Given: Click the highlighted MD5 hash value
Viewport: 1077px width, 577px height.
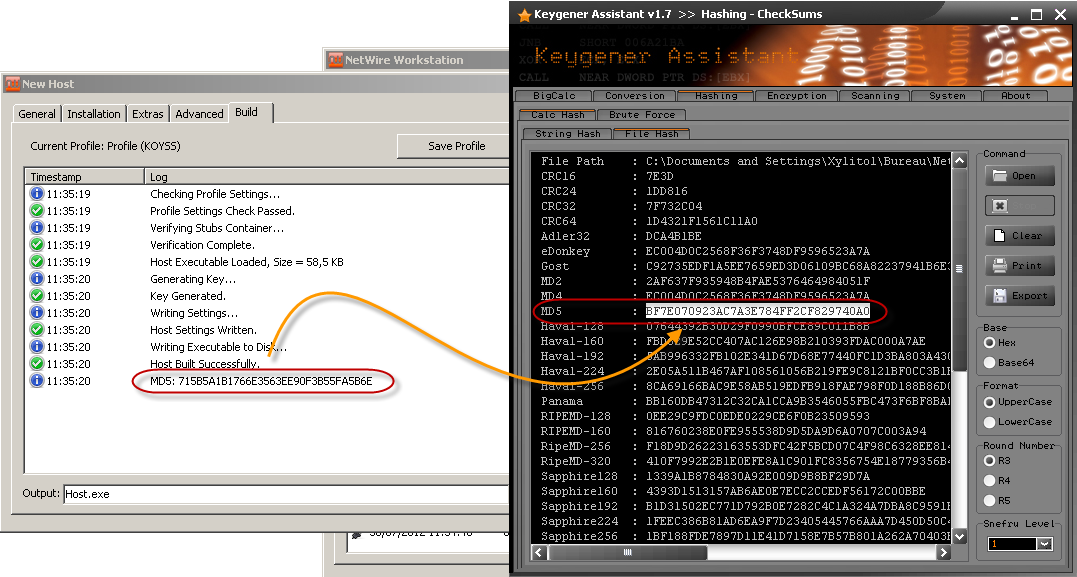Looking at the screenshot, I should point(757,311).
